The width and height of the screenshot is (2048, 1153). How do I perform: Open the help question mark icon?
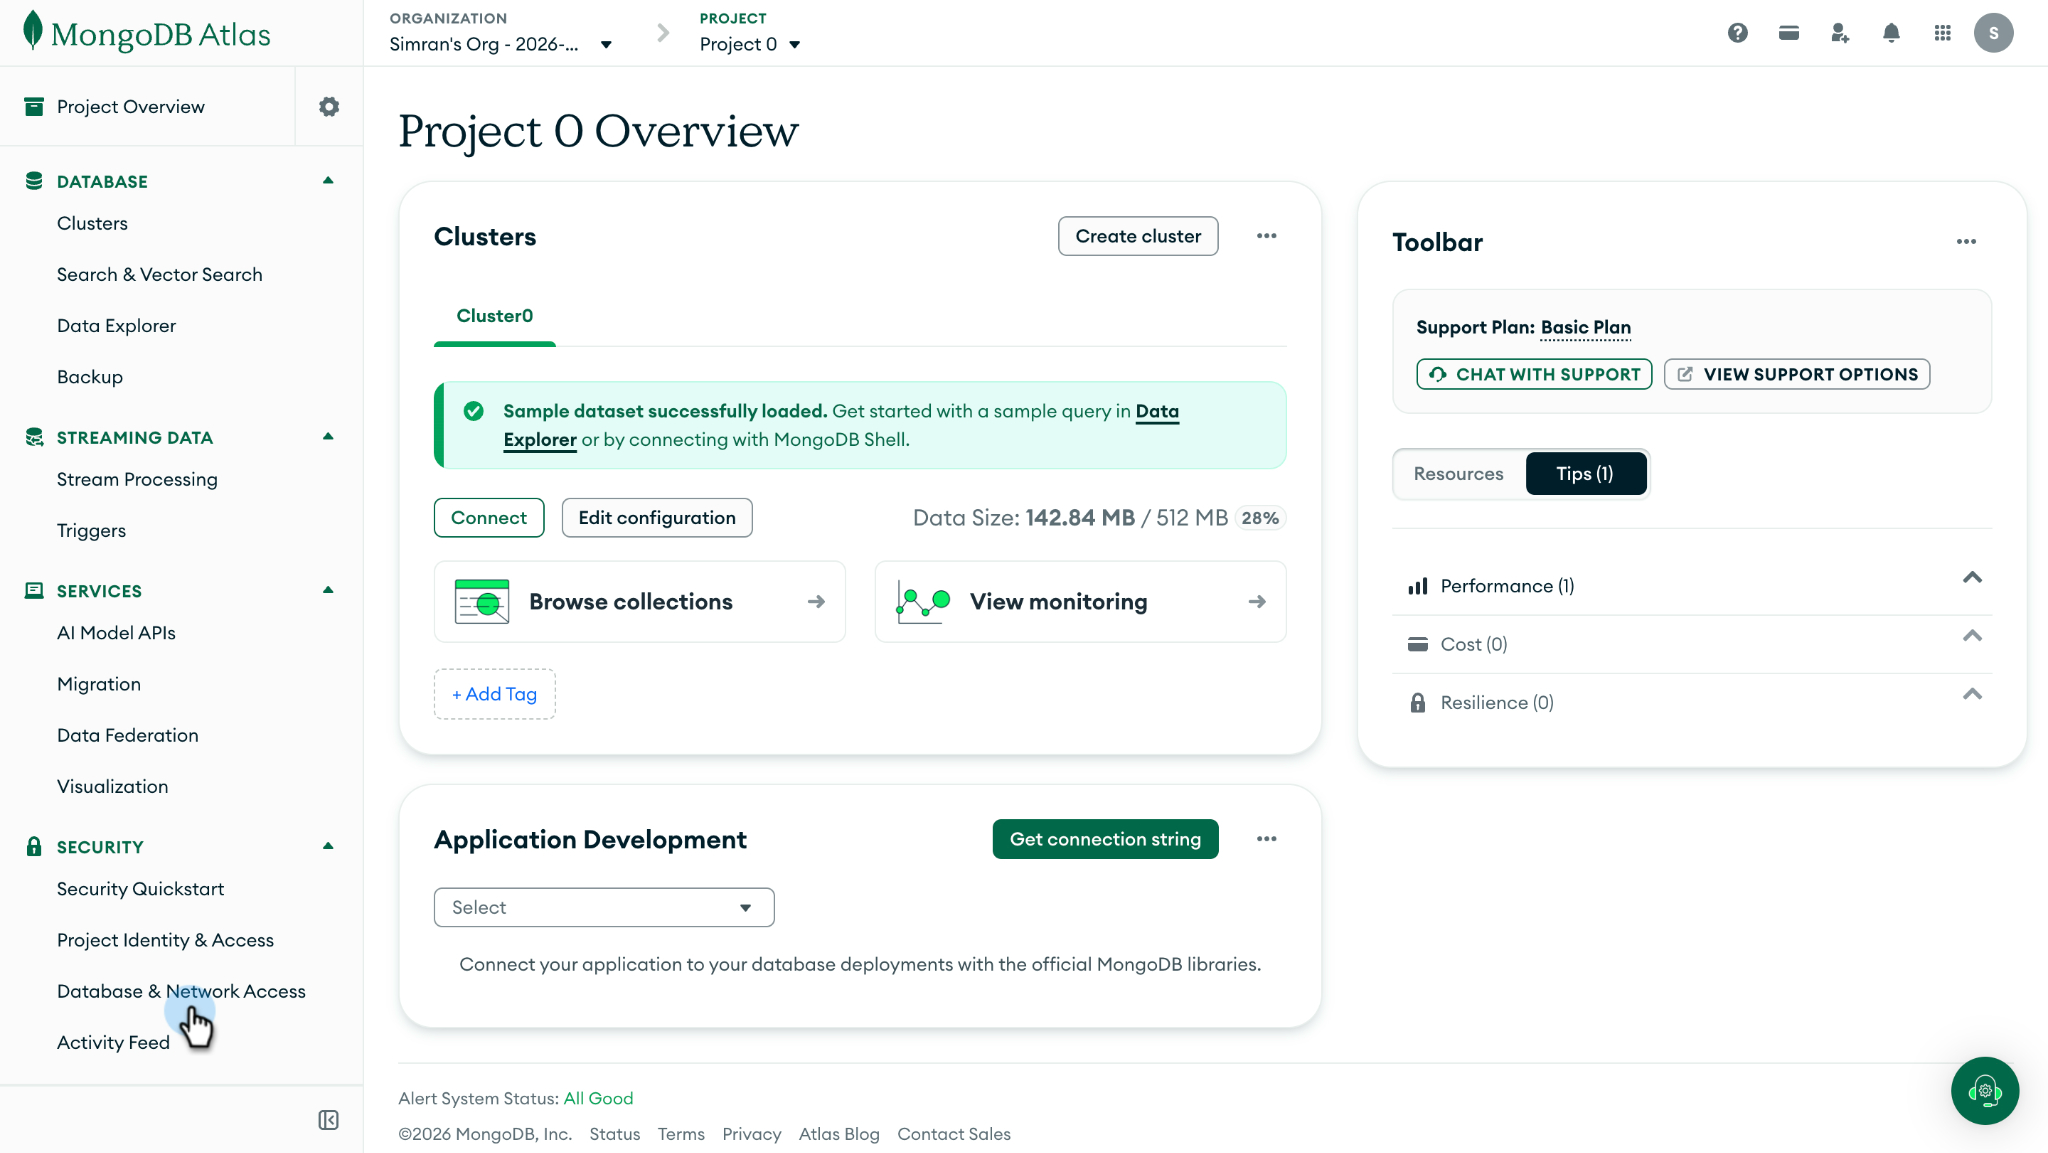tap(1738, 33)
